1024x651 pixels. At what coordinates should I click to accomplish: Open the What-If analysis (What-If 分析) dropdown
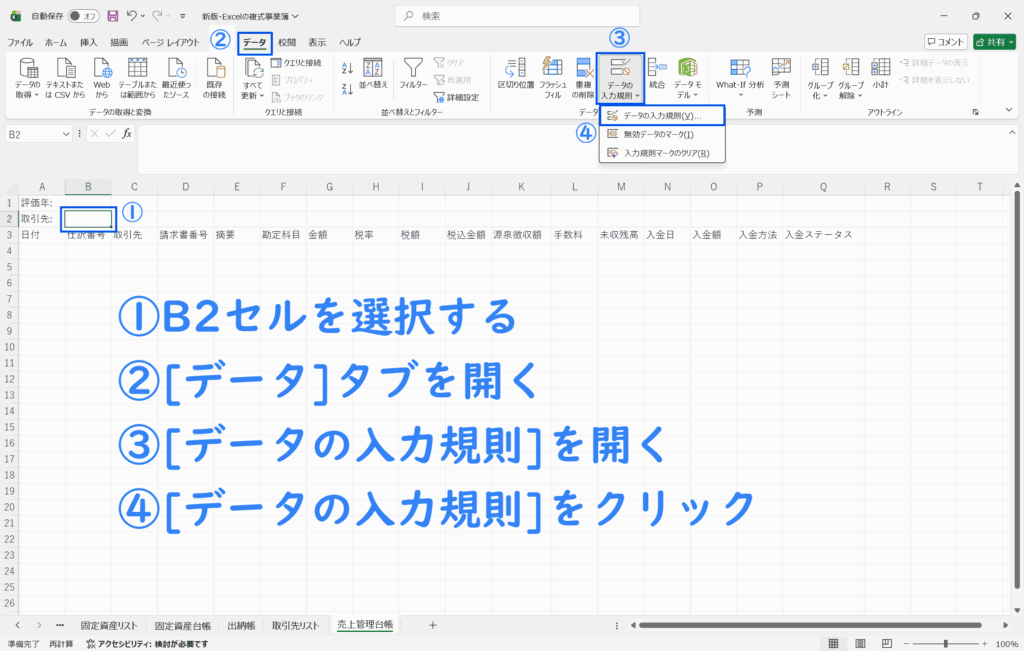(740, 77)
